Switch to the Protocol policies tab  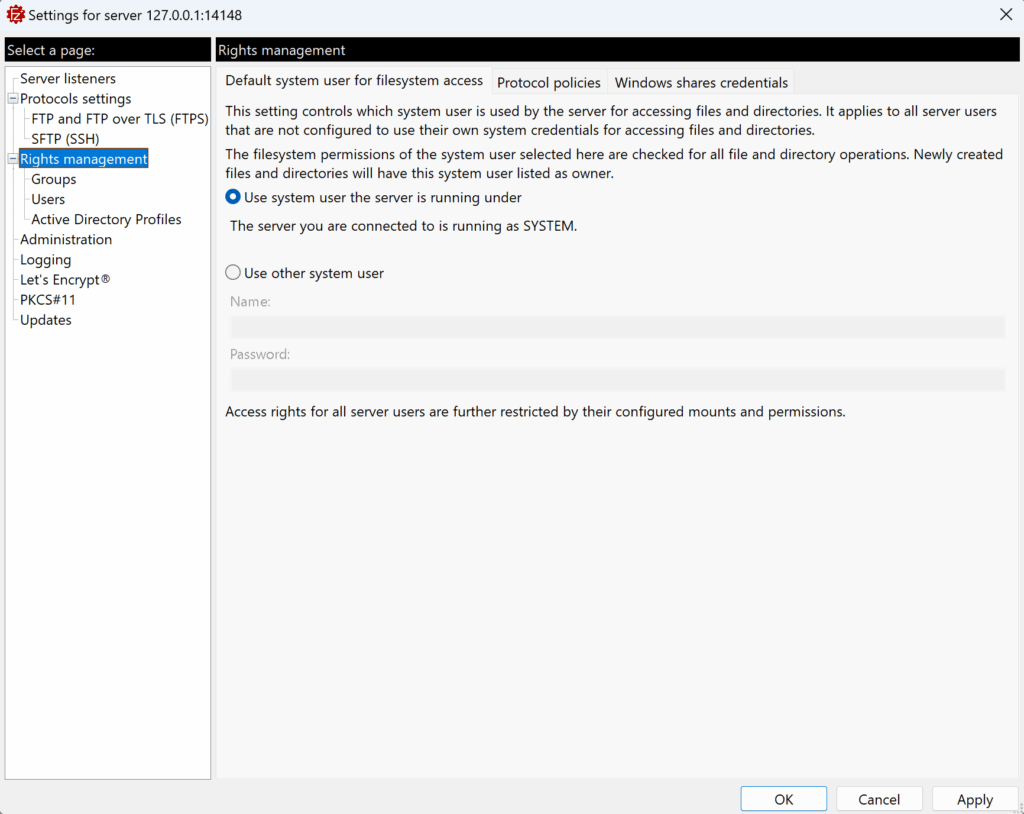548,83
